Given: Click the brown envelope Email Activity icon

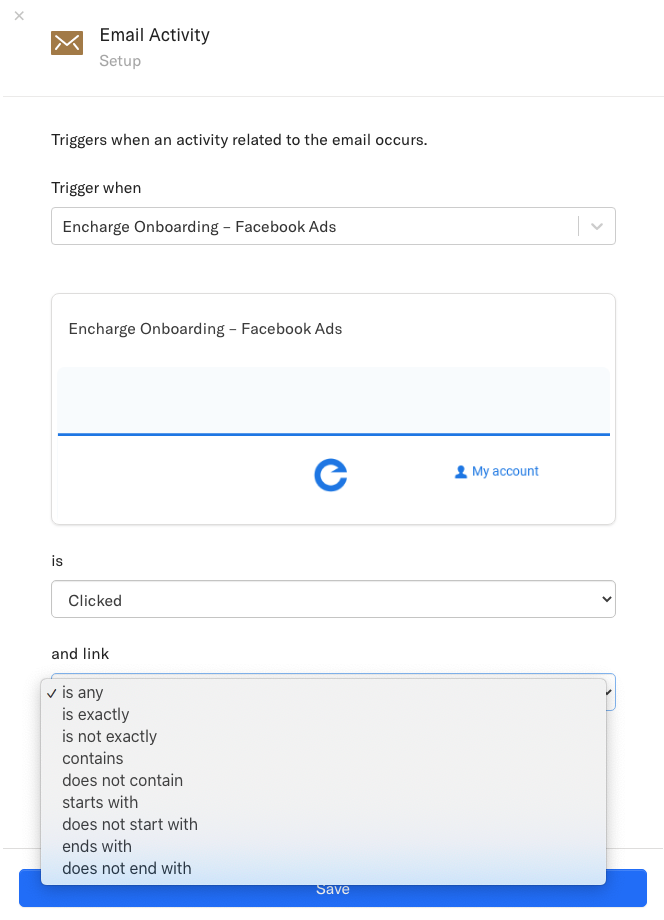Looking at the screenshot, I should (67, 43).
